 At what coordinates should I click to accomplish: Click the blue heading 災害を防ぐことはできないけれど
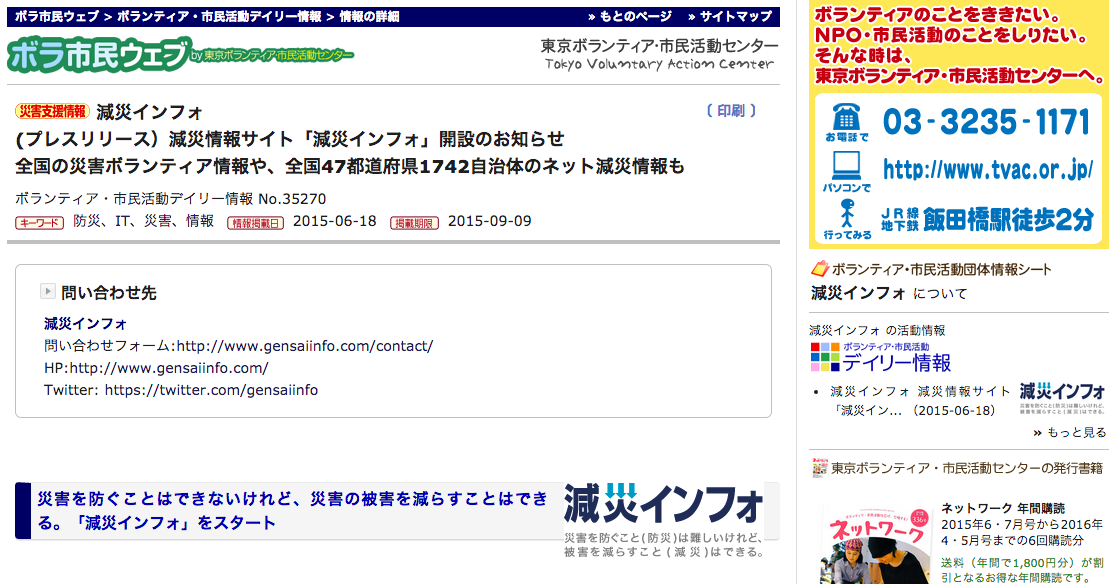[x=292, y=511]
